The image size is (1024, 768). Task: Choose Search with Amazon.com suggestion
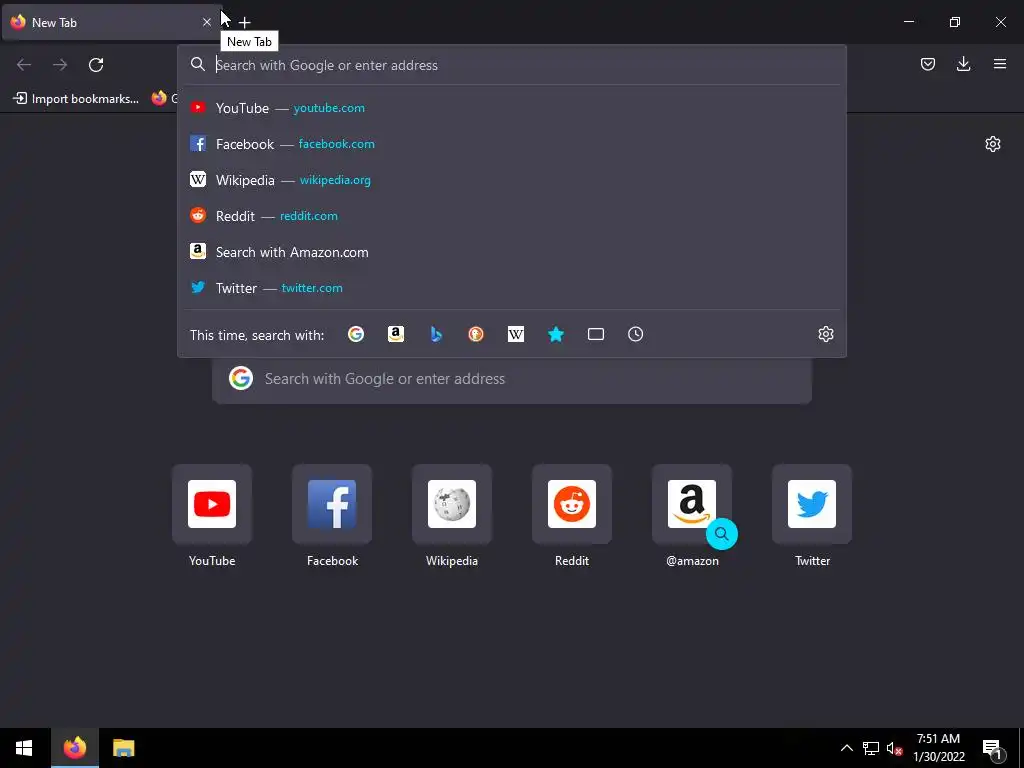[x=512, y=252]
